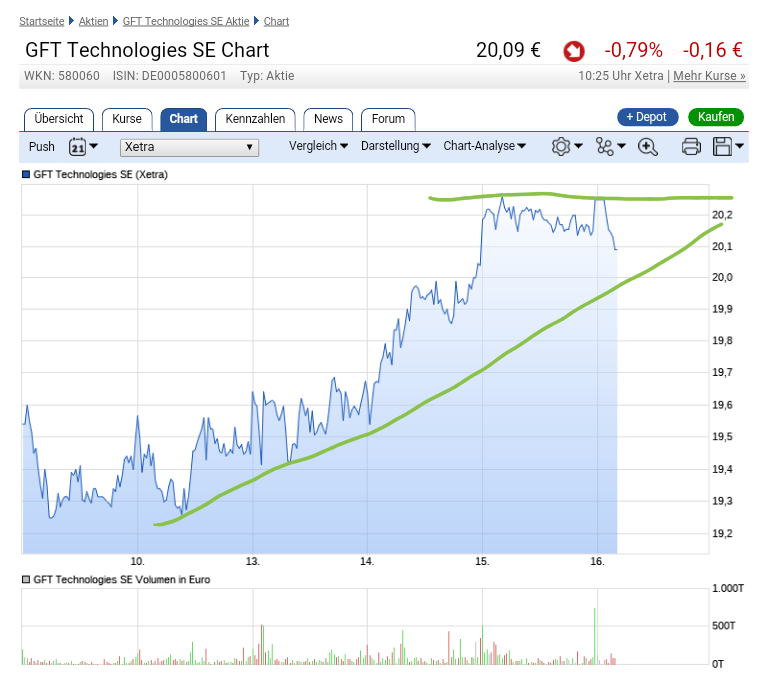768x683 pixels.
Task: Open the calendar date range icon
Action: coord(77,146)
